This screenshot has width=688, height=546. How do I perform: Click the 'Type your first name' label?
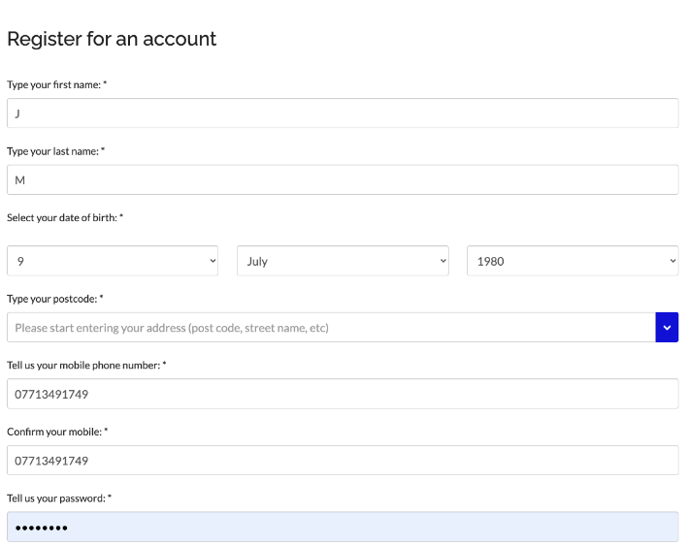click(57, 85)
